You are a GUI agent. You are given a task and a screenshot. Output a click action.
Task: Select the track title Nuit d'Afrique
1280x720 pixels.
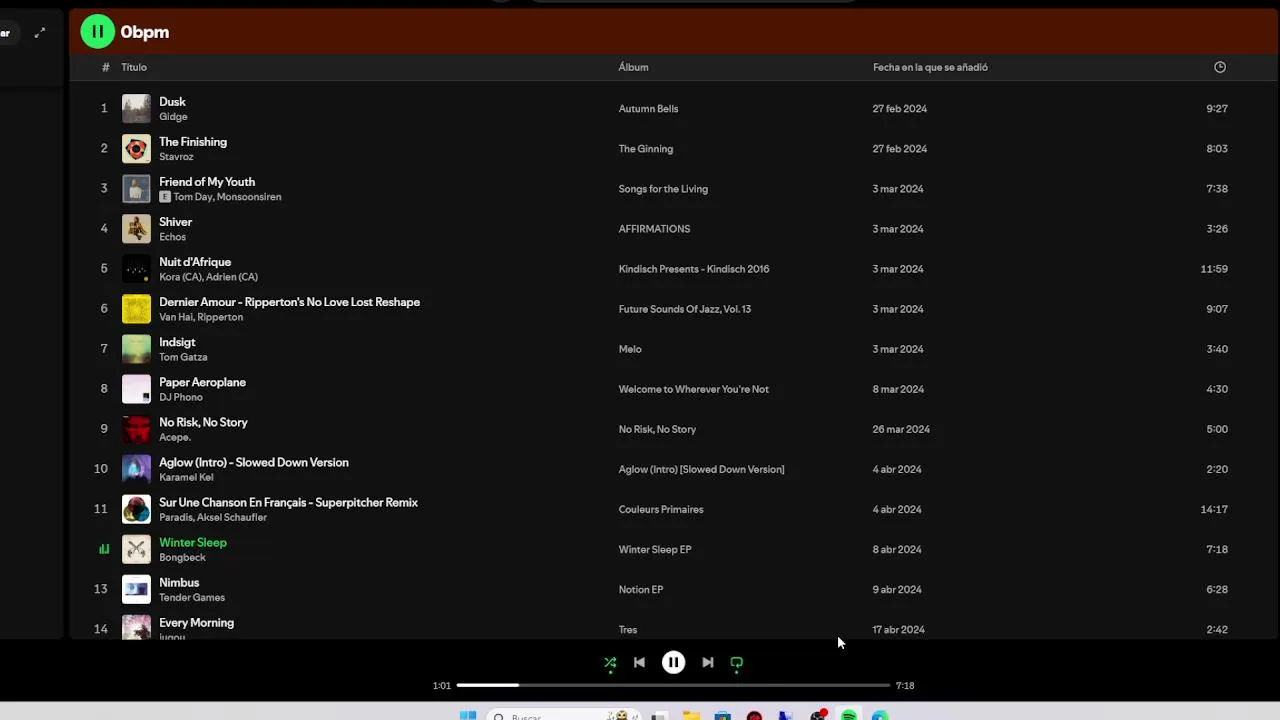pos(195,262)
